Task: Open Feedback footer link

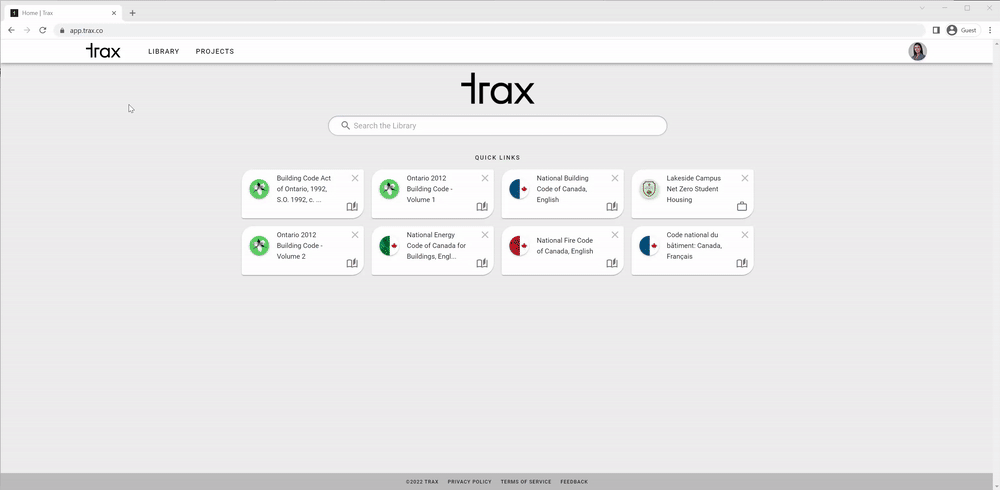Action: coord(574,482)
